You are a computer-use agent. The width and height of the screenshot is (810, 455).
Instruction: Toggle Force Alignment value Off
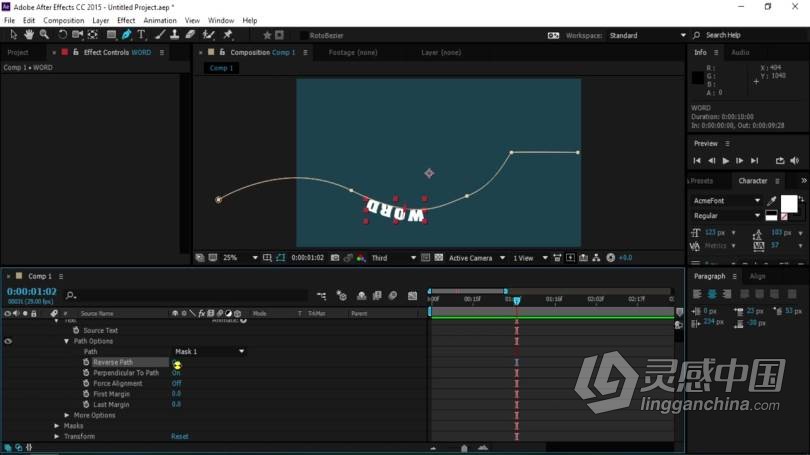[x=176, y=383]
